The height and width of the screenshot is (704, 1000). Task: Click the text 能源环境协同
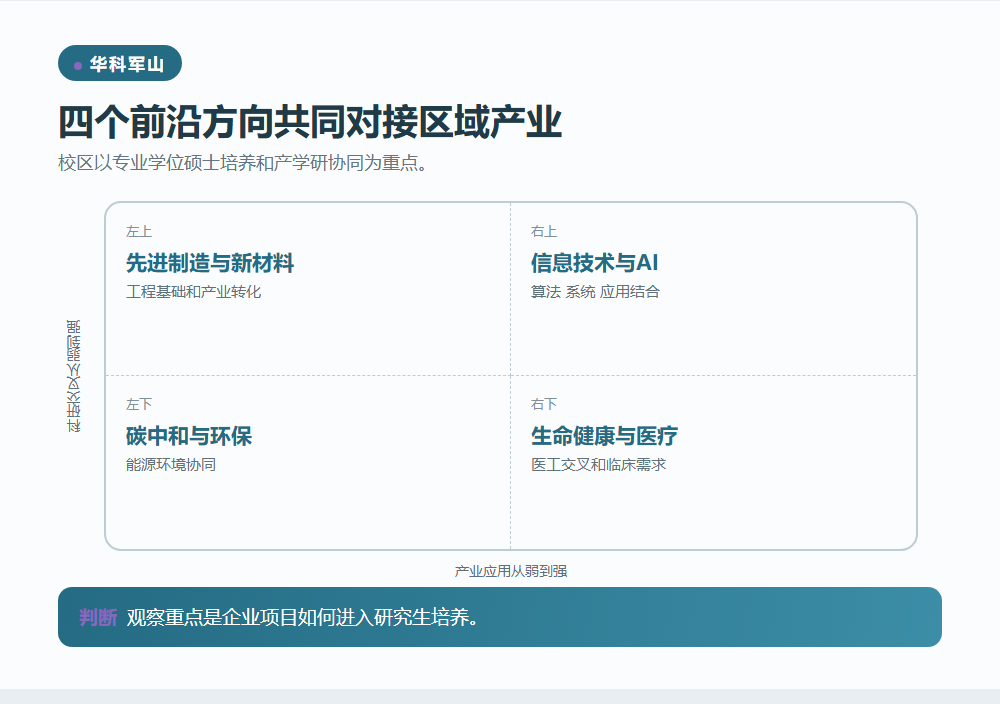(x=171, y=465)
